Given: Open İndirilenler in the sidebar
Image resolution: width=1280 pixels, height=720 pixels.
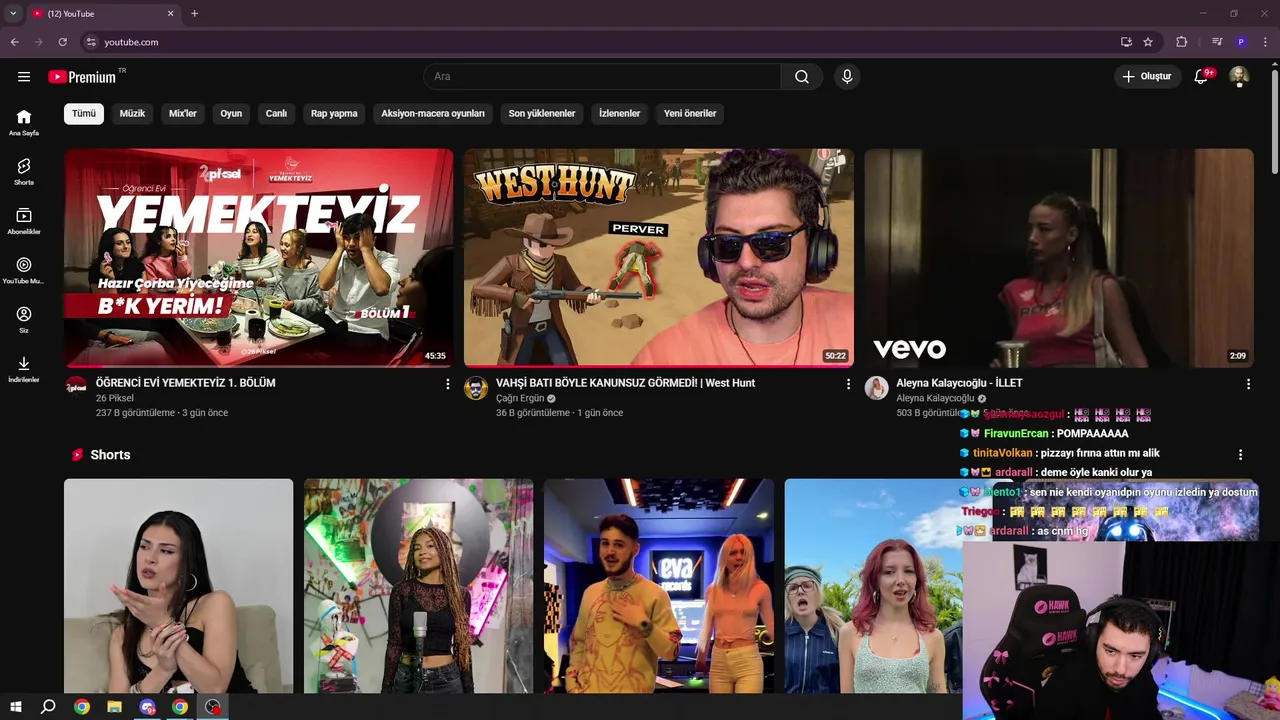Looking at the screenshot, I should tap(24, 369).
